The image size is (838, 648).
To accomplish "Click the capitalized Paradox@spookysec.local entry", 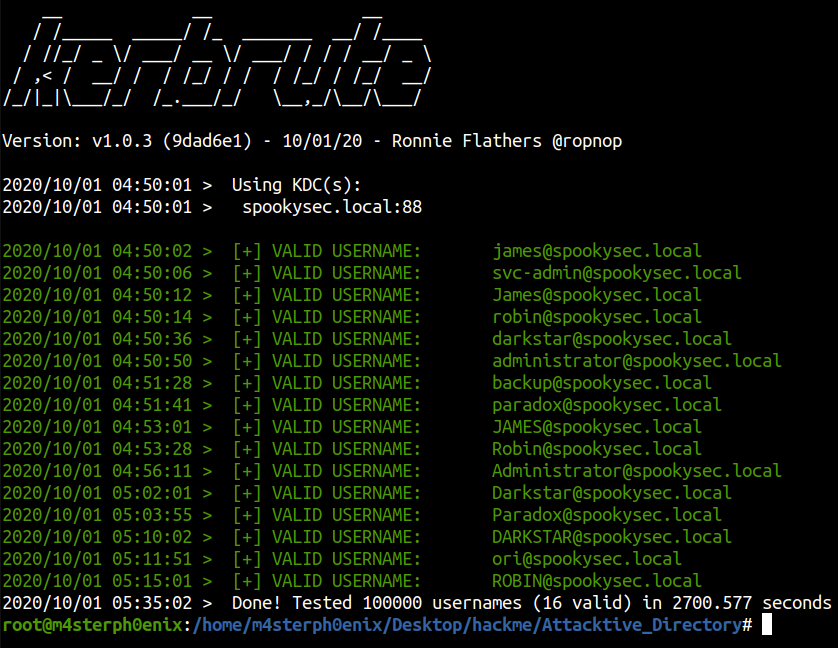I will [607, 515].
